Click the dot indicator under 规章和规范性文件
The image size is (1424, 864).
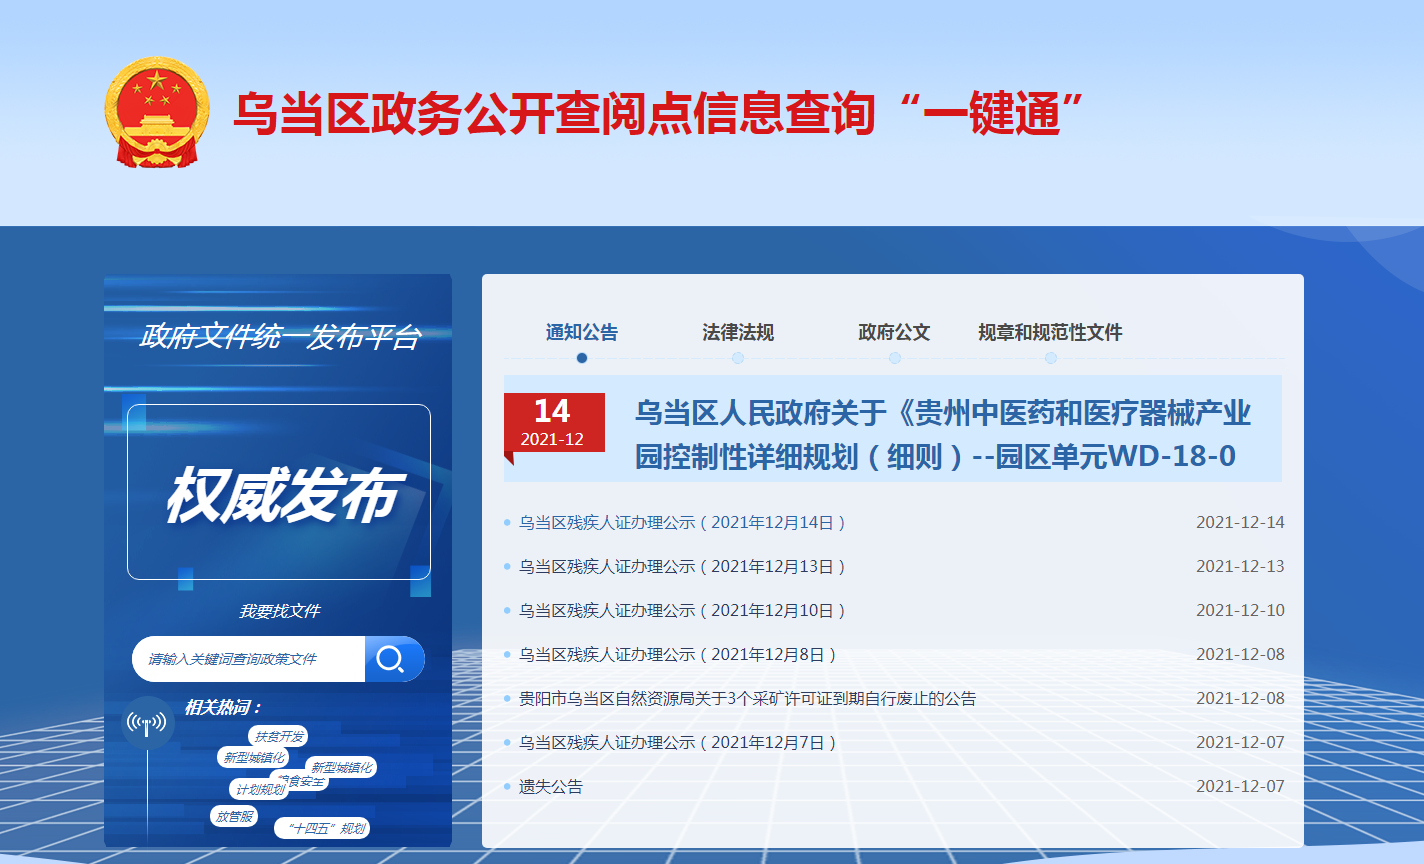1050,358
